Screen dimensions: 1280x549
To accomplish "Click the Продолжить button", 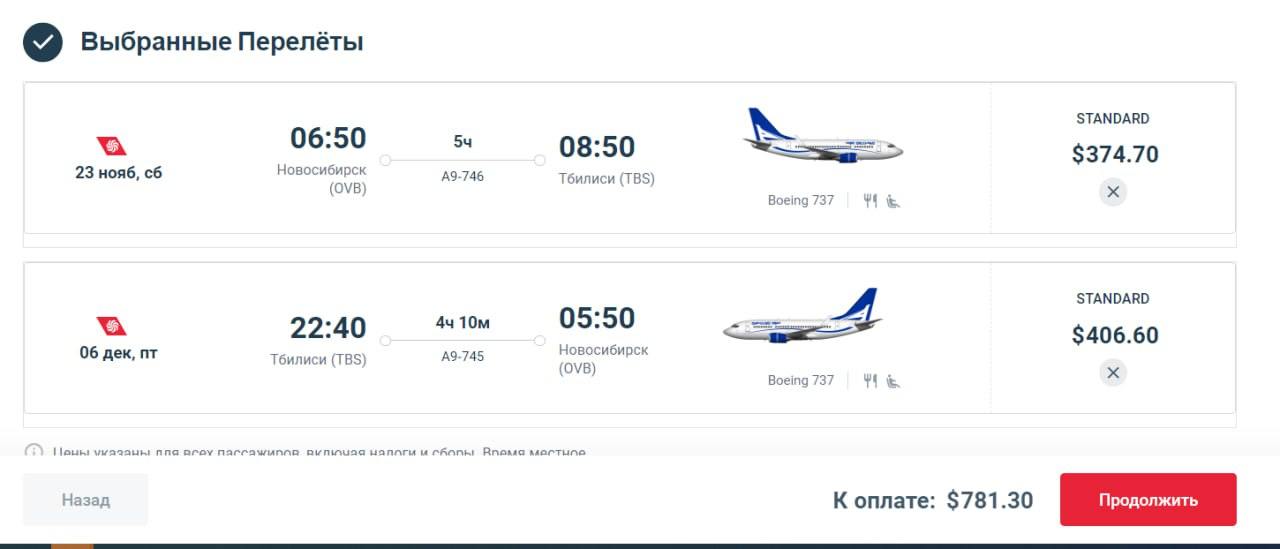I will click(x=1148, y=500).
